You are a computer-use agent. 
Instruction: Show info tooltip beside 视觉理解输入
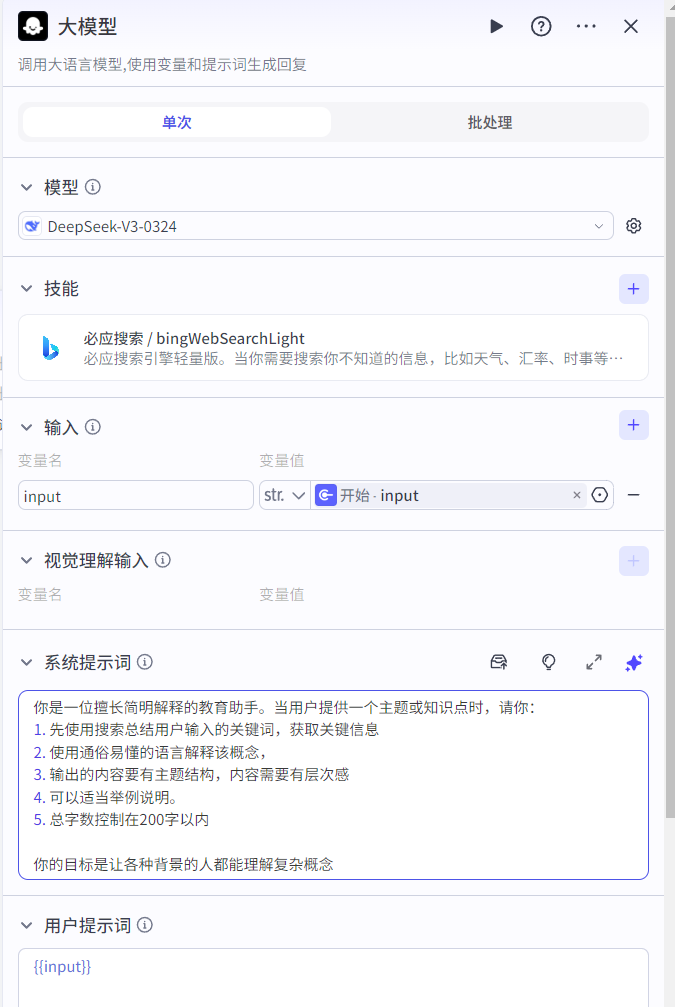(x=163, y=560)
